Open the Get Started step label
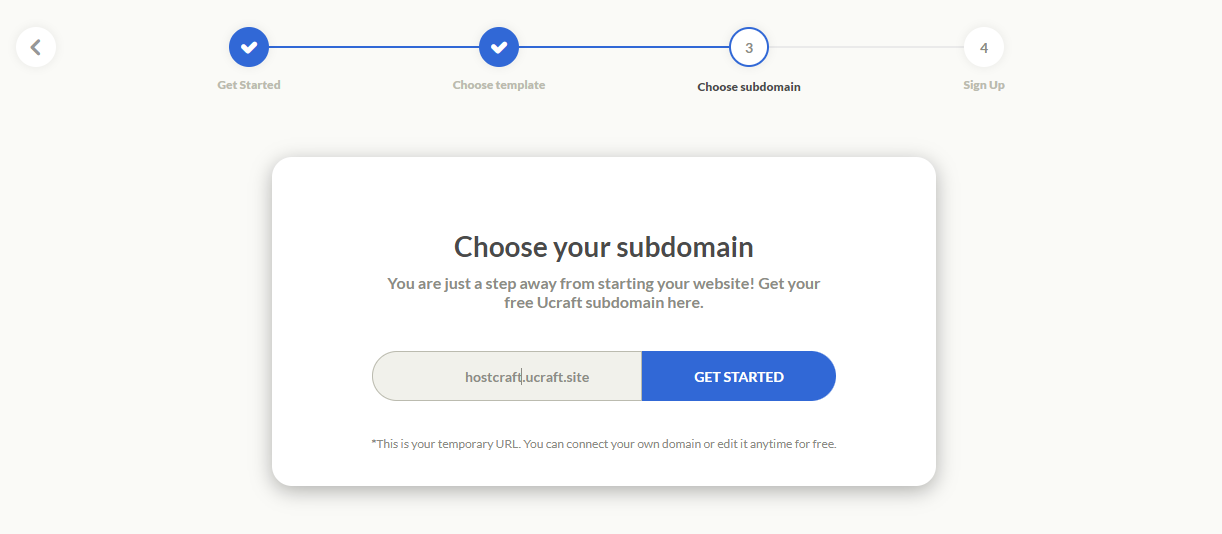The width and height of the screenshot is (1222, 534). coord(249,85)
